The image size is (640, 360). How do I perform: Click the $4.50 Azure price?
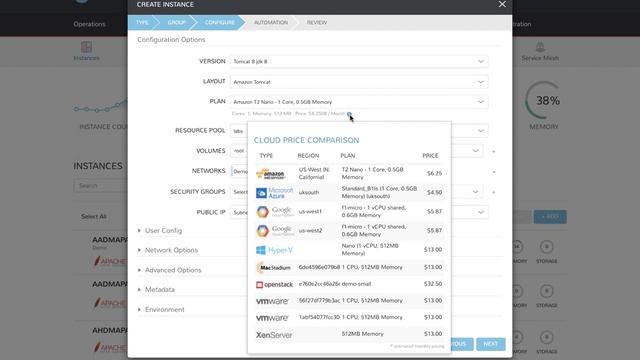click(434, 192)
